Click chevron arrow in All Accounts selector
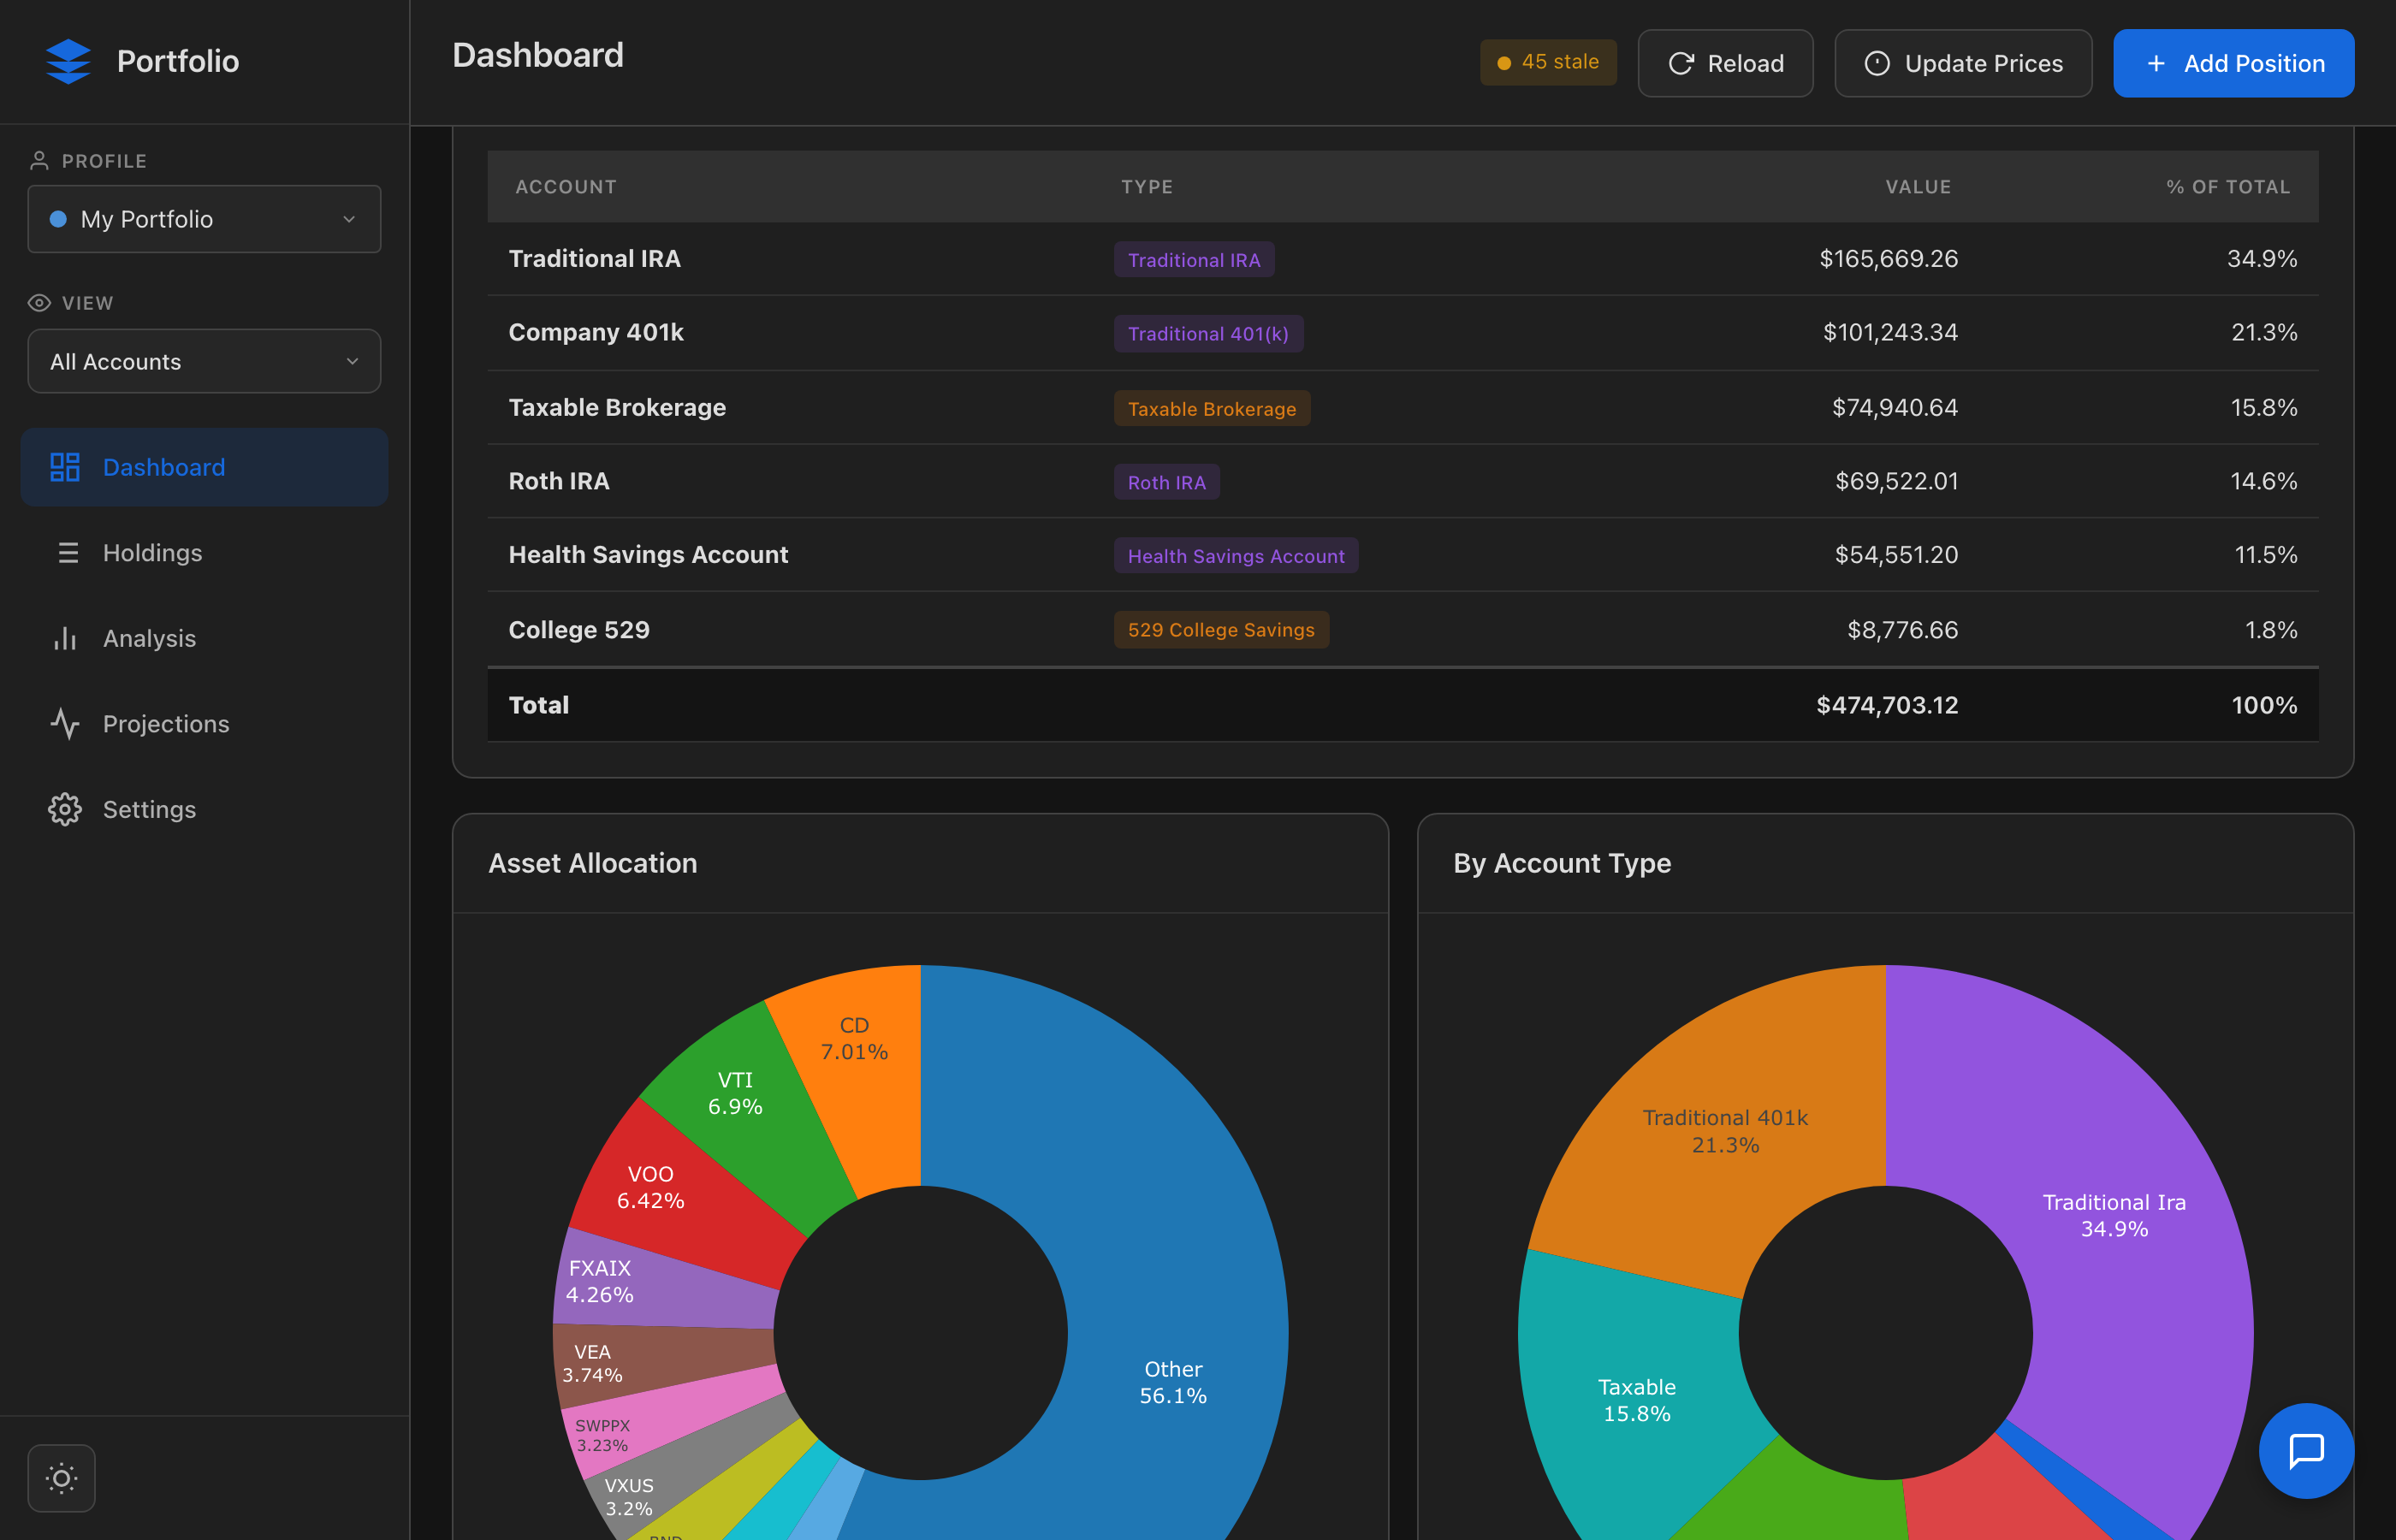The width and height of the screenshot is (2396, 1540). 352,361
